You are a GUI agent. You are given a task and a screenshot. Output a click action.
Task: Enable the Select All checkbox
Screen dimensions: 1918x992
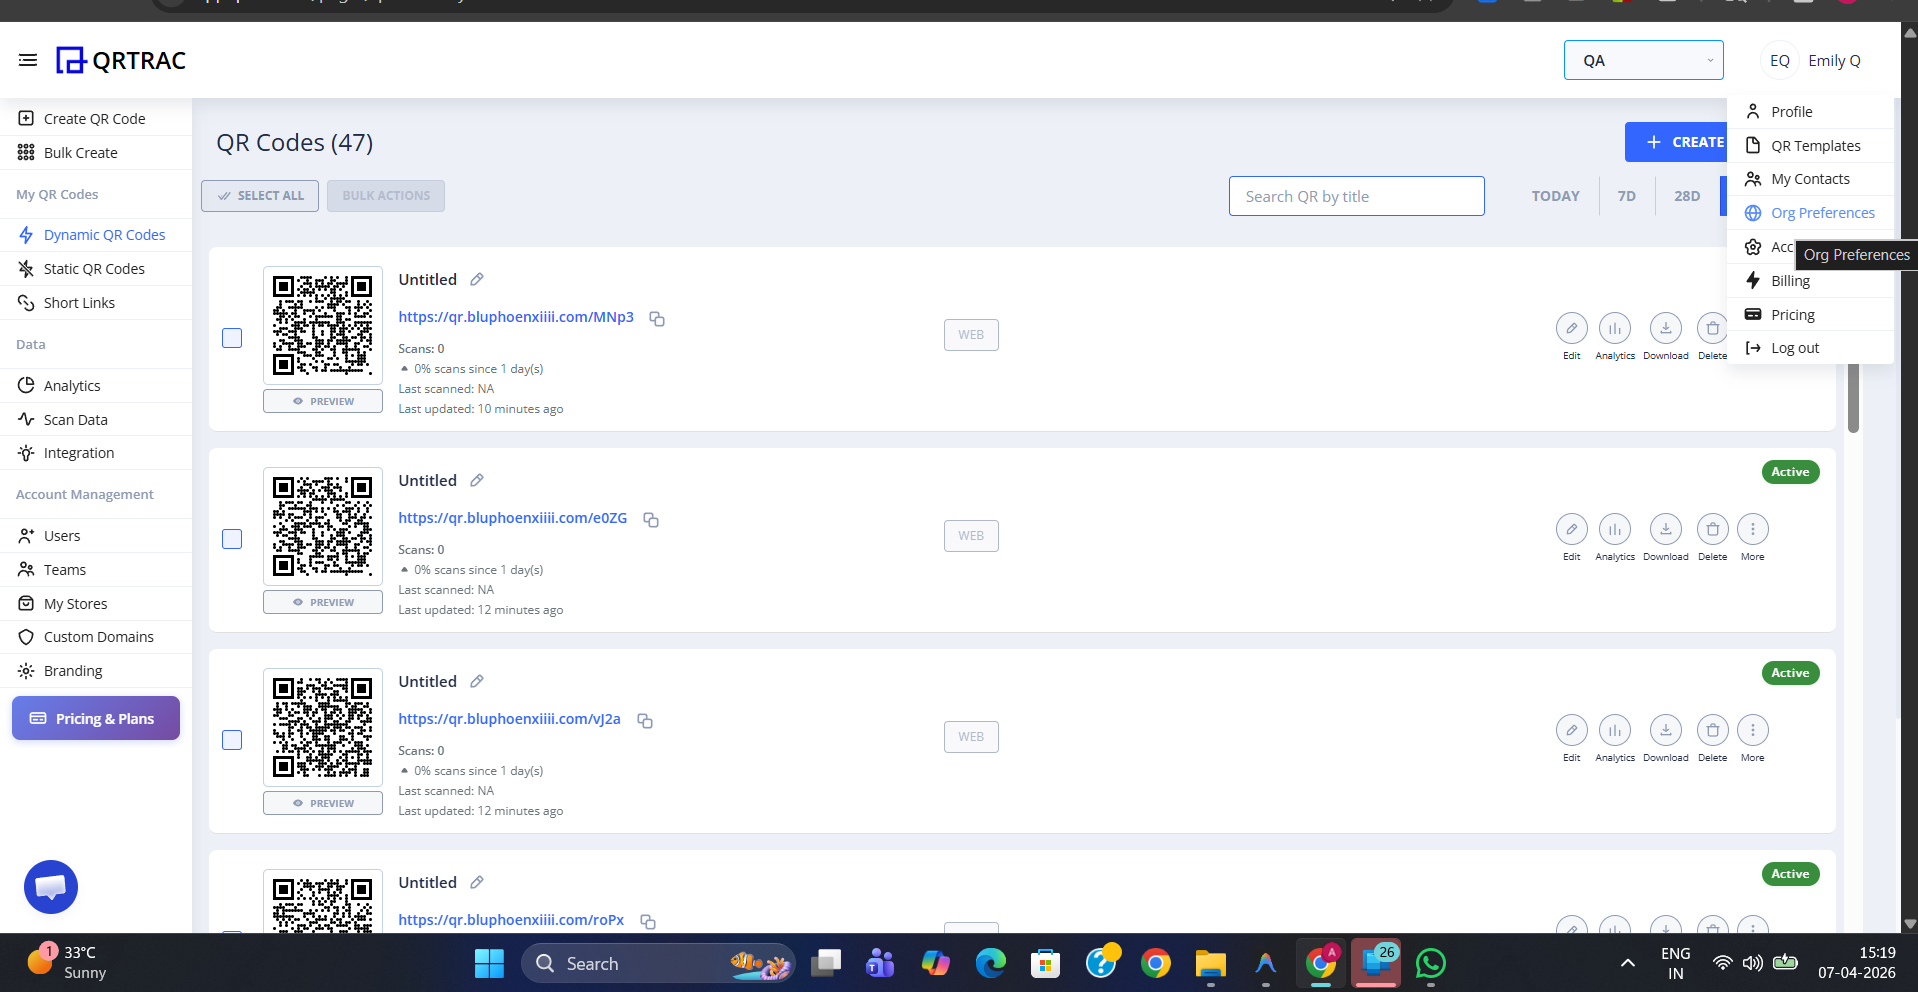click(x=259, y=195)
